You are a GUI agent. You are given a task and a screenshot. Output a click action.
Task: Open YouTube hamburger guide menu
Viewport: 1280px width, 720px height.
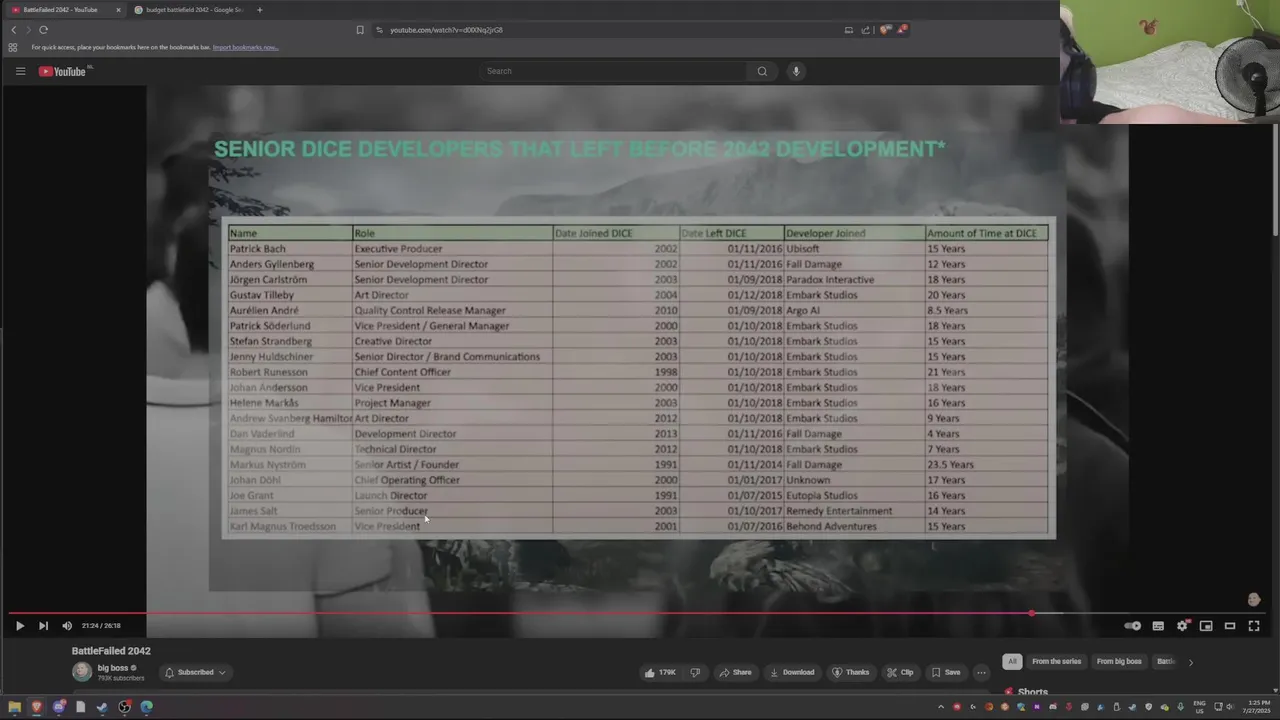click(x=20, y=71)
